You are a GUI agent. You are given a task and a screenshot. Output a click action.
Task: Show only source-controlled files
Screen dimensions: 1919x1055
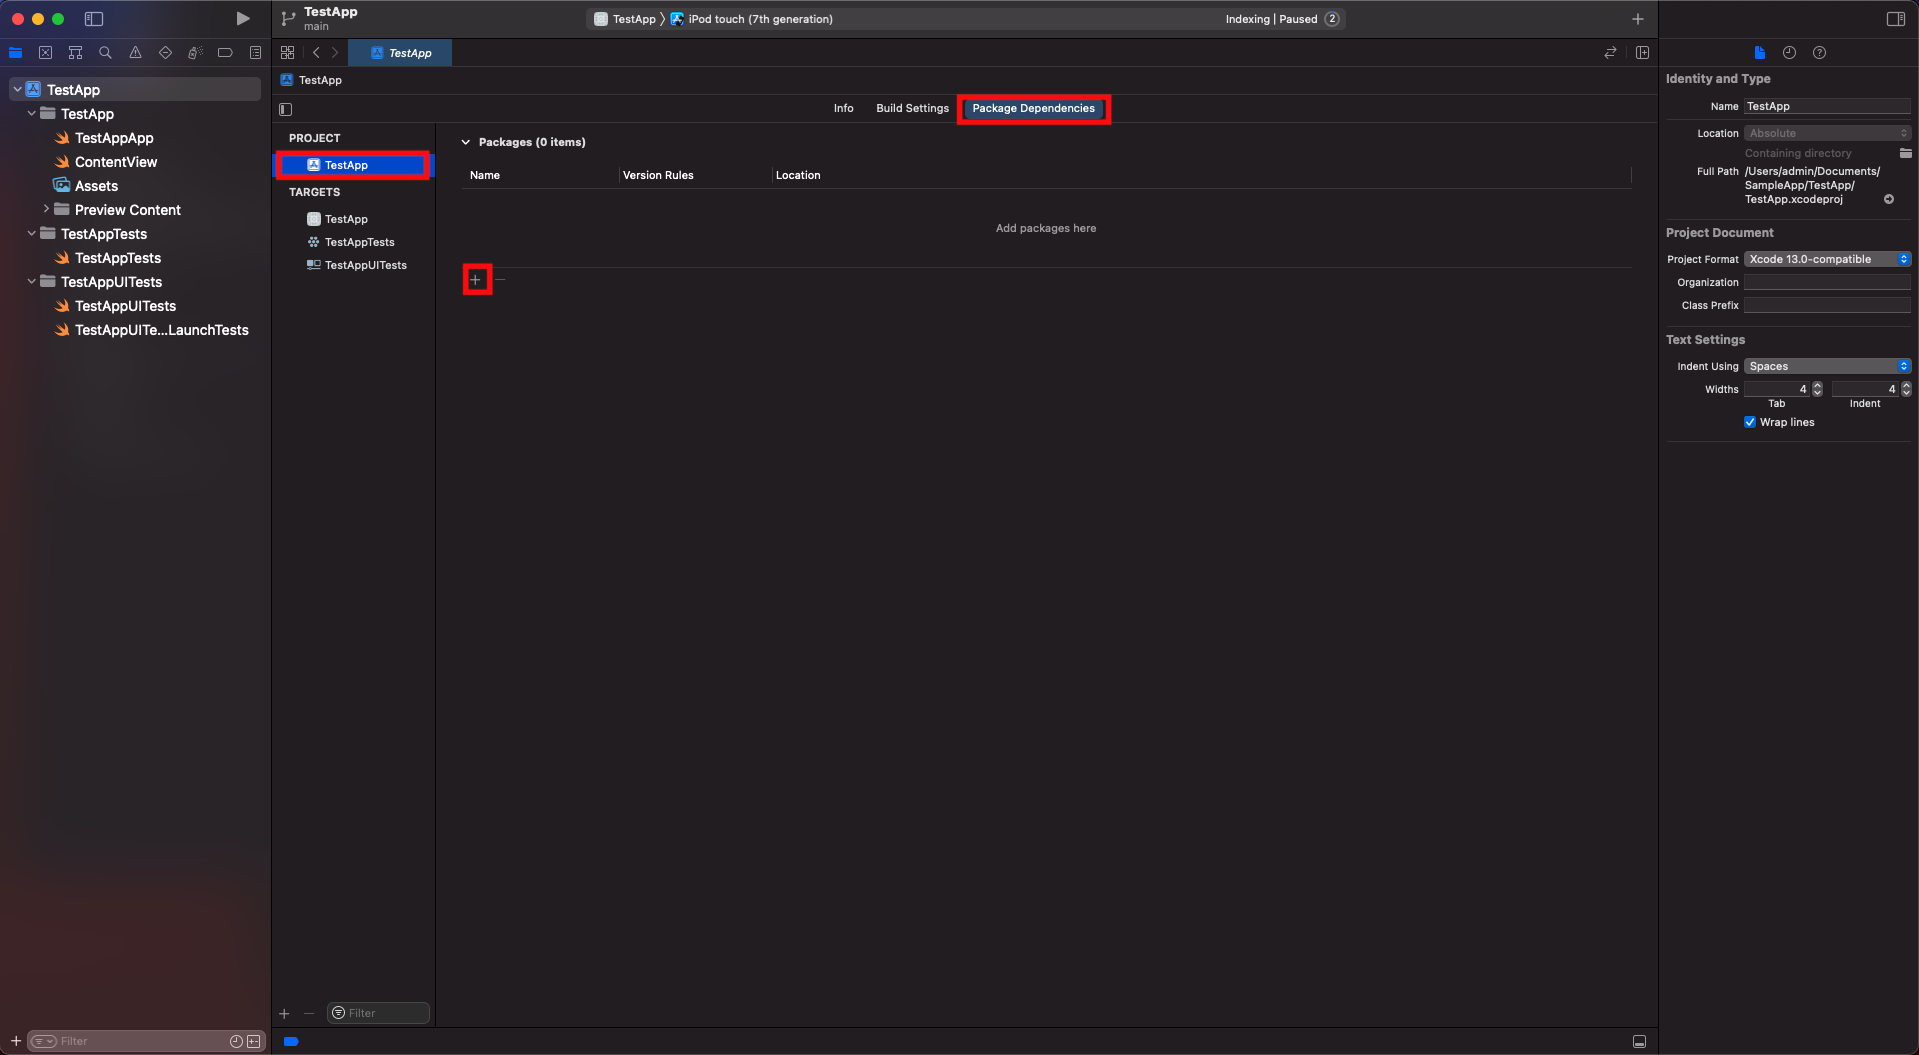254,1041
